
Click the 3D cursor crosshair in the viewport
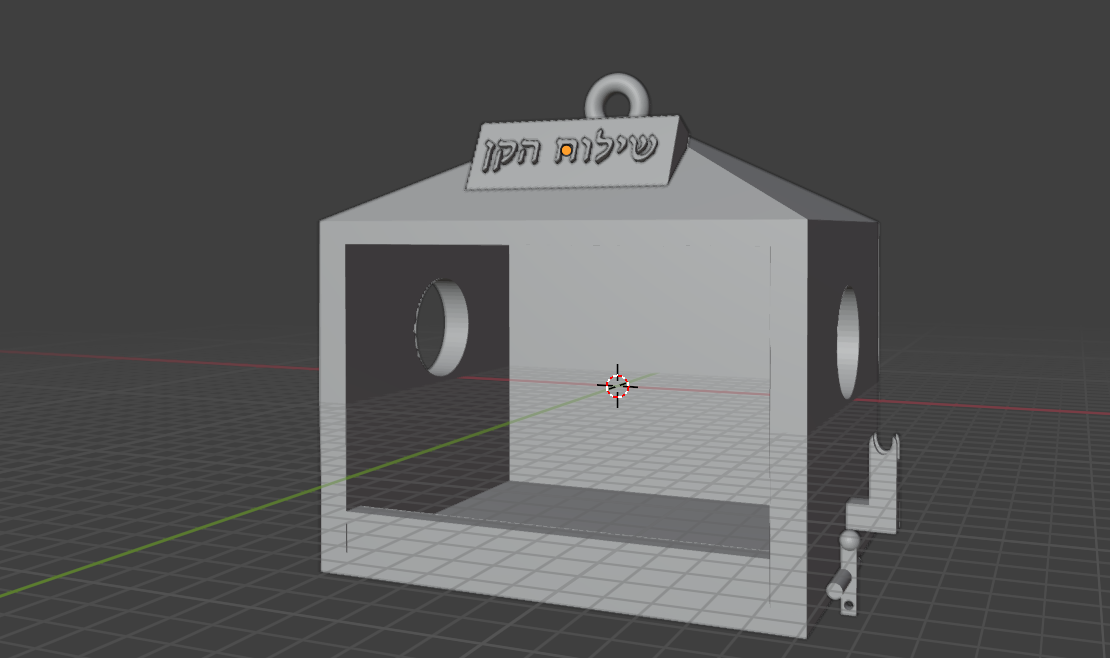617,386
